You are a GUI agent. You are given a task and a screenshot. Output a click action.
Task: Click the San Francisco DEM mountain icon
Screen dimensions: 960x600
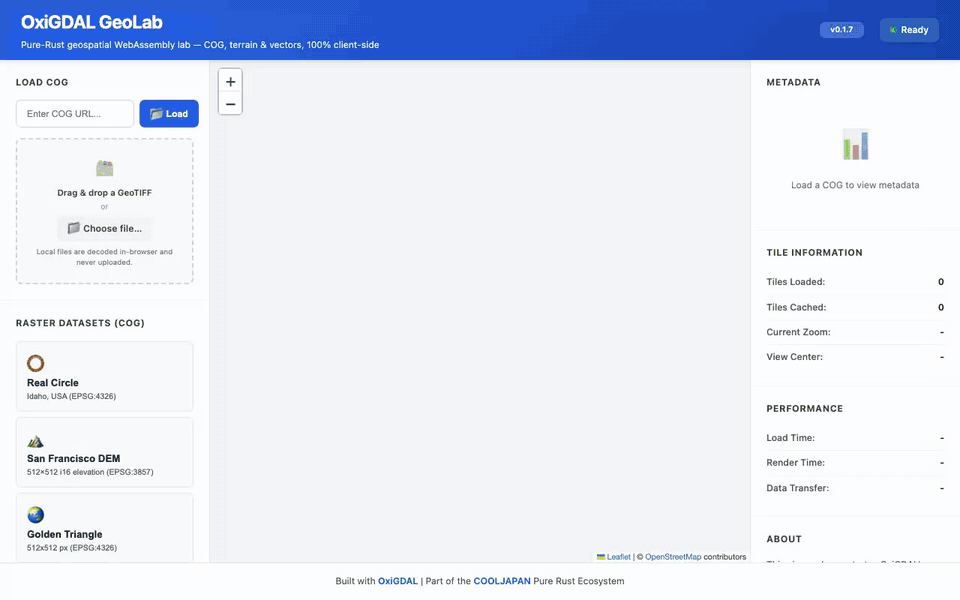point(36,441)
